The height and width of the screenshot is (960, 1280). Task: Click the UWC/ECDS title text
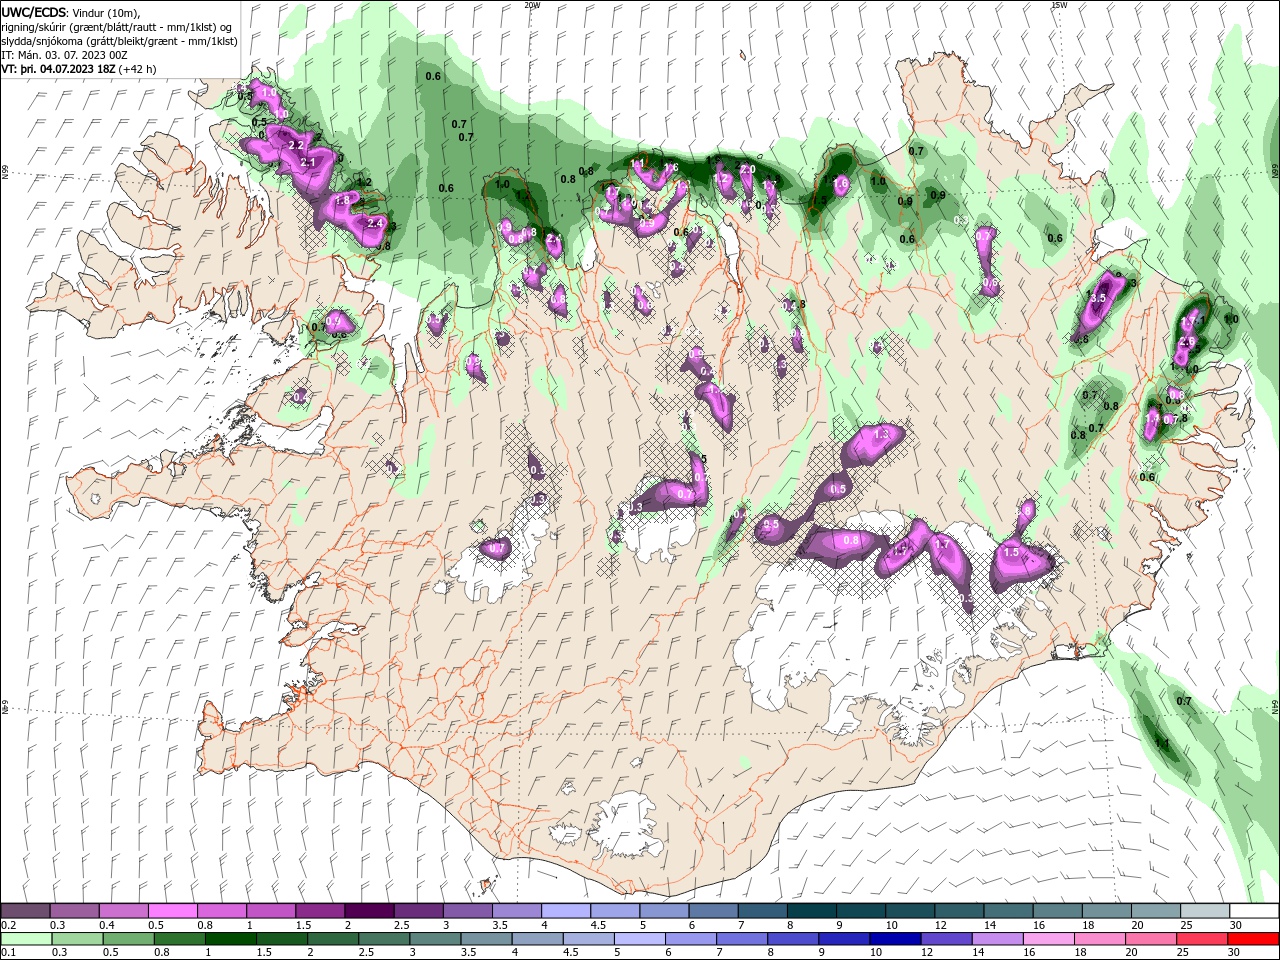pyautogui.click(x=34, y=12)
